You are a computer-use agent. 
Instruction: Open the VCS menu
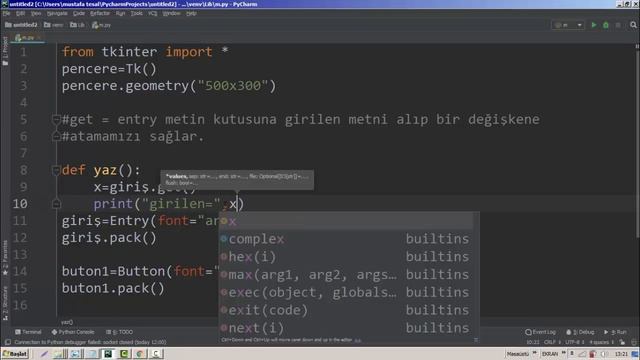point(153,13)
